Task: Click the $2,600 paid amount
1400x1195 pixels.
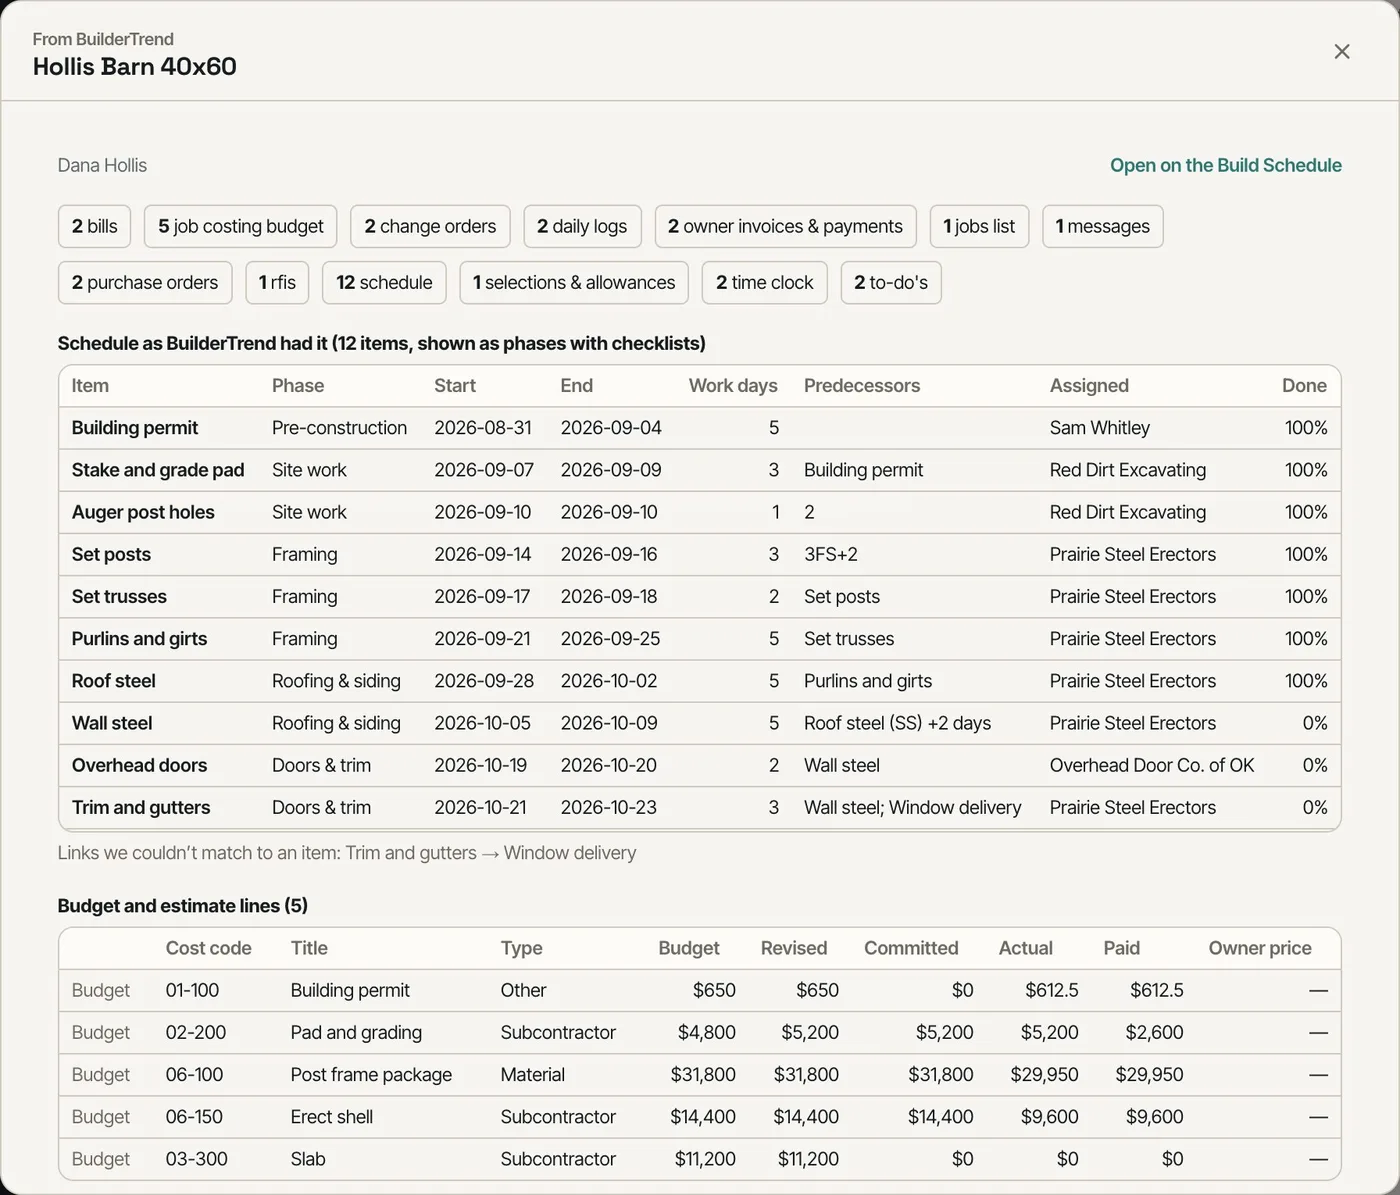Action: (x=1154, y=1032)
